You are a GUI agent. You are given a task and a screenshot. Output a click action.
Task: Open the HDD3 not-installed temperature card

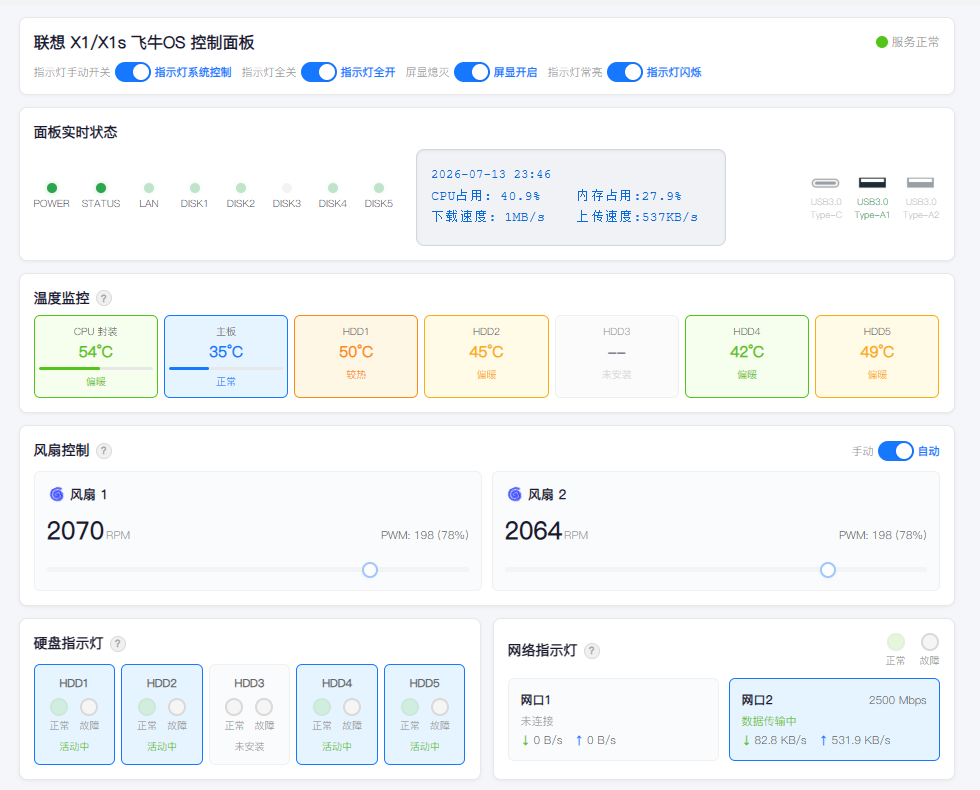616,356
